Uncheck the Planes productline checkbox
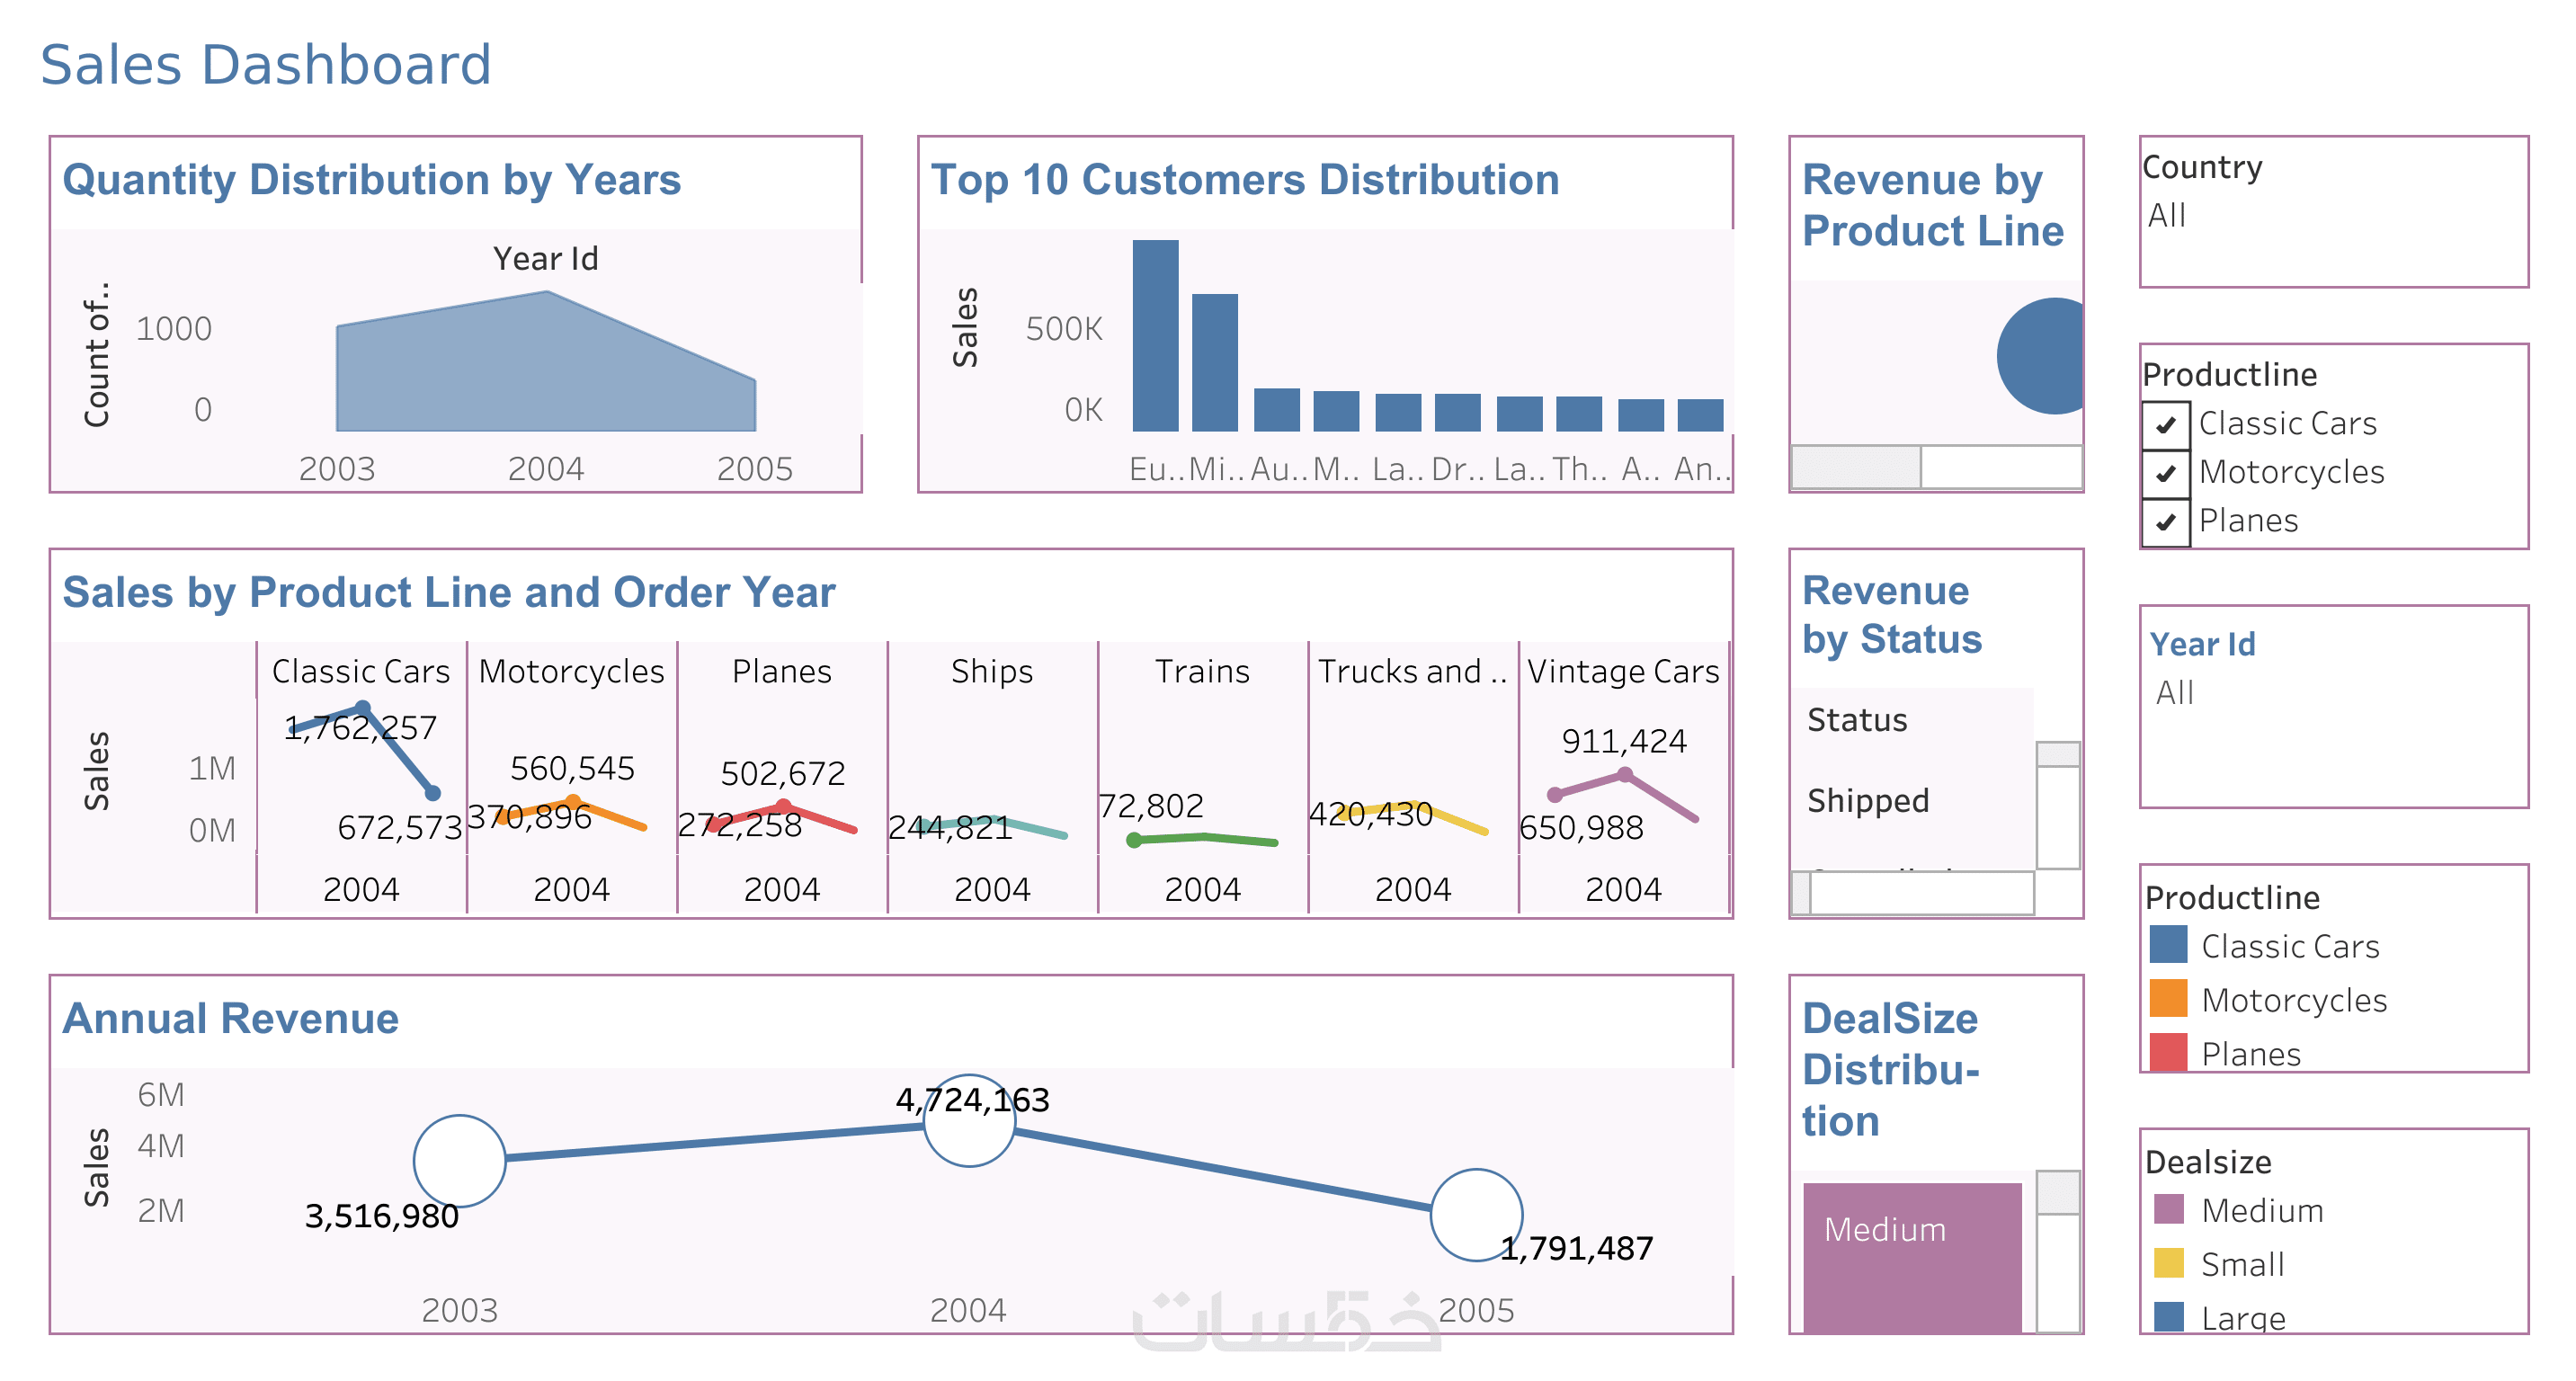 (x=2165, y=522)
